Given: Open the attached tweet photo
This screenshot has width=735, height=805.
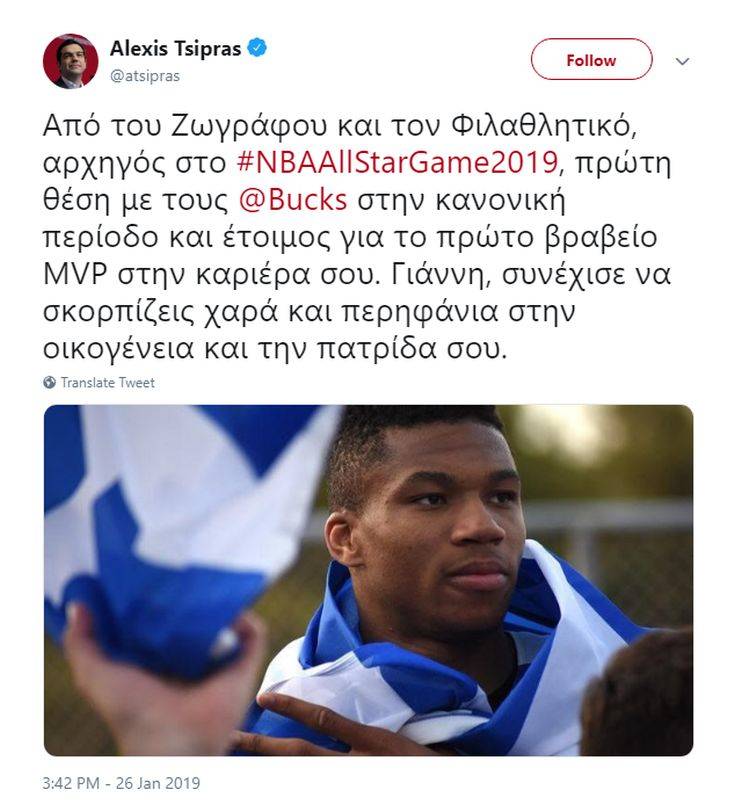Looking at the screenshot, I should click(368, 580).
